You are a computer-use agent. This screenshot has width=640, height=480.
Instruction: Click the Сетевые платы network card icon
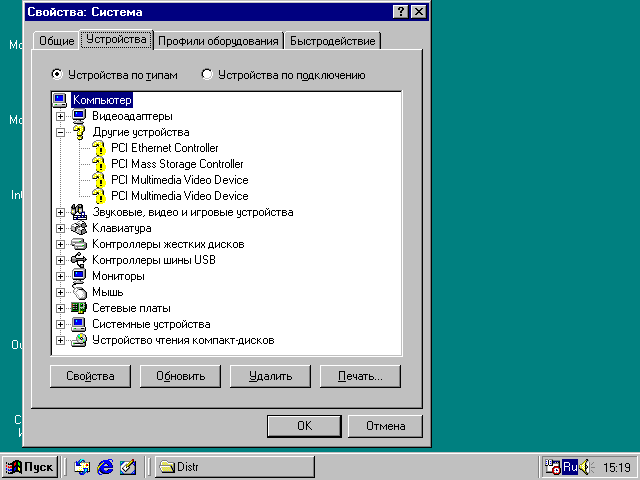pyautogui.click(x=79, y=308)
